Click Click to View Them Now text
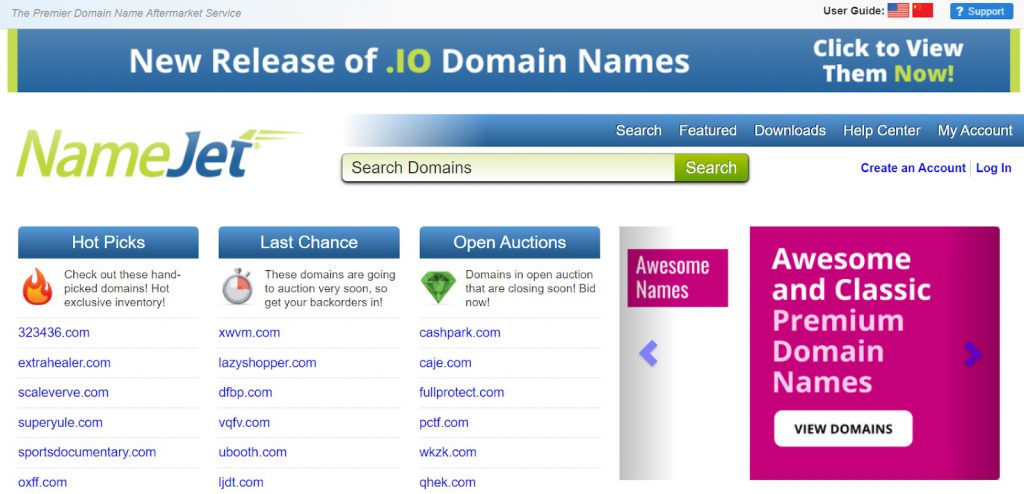Image resolution: width=1024 pixels, height=494 pixels. (x=888, y=61)
